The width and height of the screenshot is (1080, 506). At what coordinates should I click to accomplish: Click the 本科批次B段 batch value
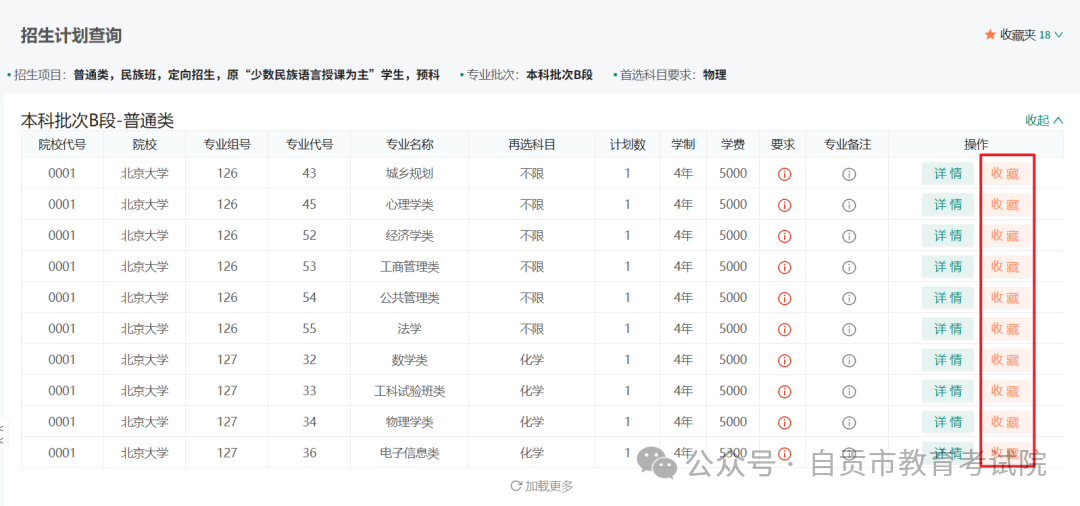tap(559, 75)
